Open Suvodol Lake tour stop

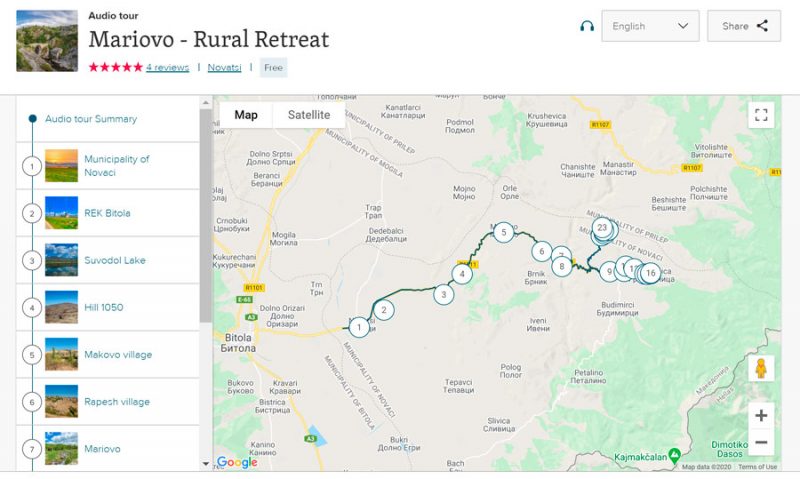115,260
